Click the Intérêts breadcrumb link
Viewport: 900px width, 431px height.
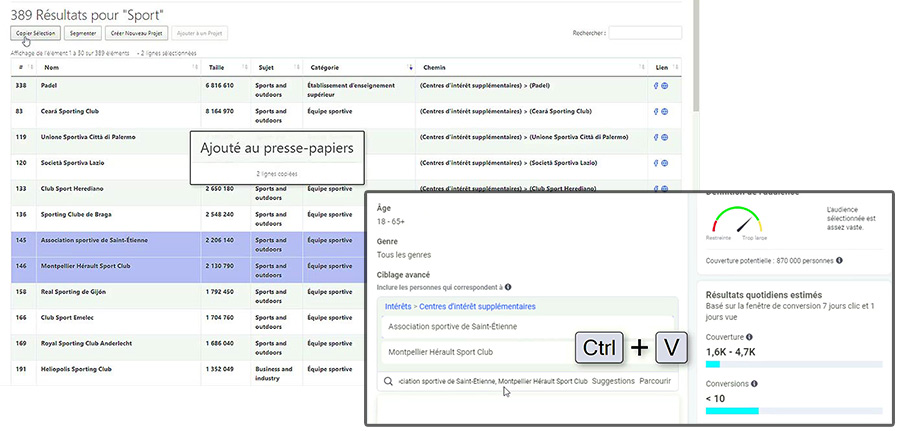coord(398,307)
